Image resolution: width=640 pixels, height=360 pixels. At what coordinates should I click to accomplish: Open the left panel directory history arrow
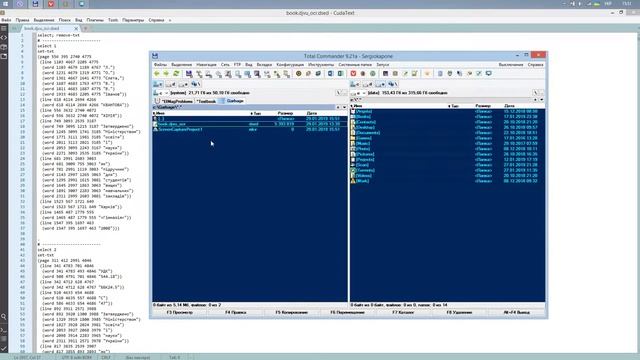344,107
